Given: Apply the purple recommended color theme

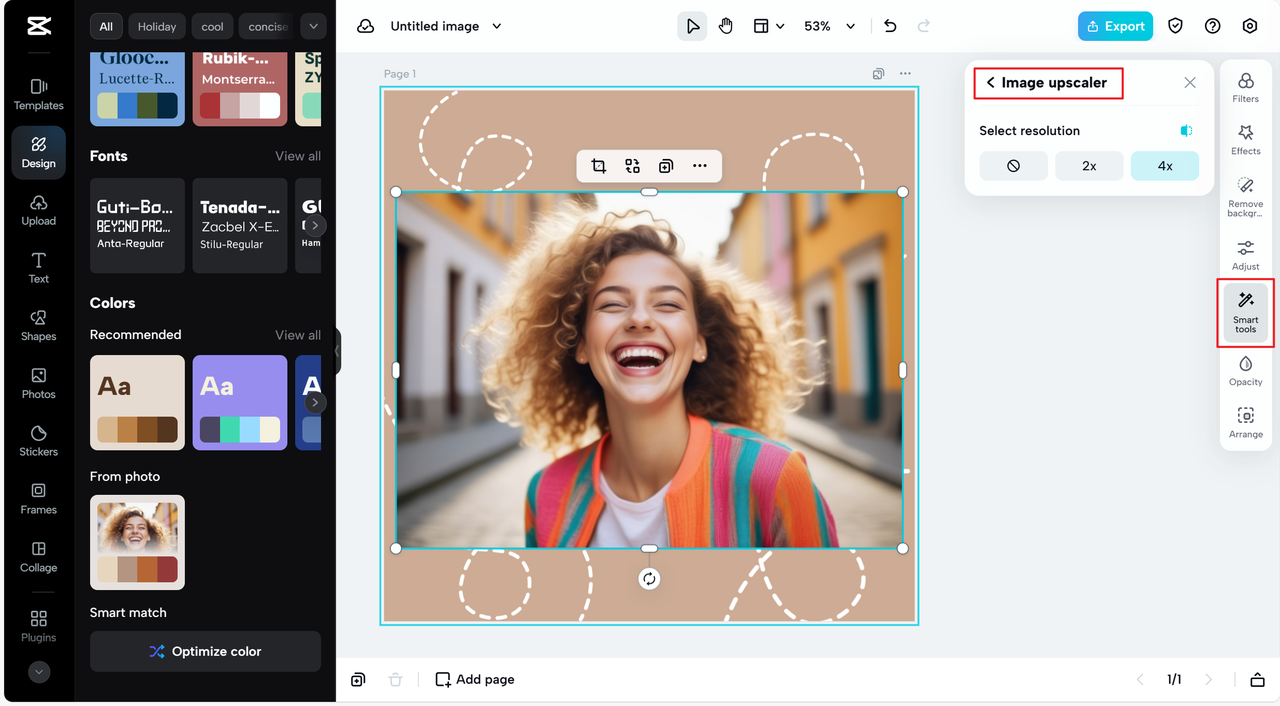Looking at the screenshot, I should coord(240,402).
